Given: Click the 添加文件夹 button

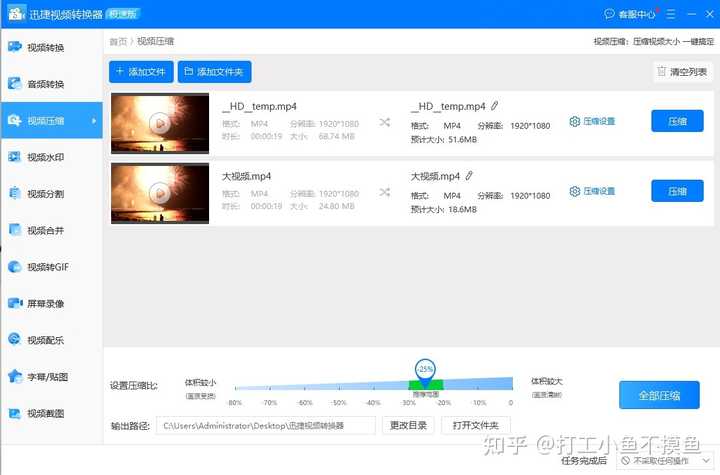Looking at the screenshot, I should pyautogui.click(x=214, y=72).
